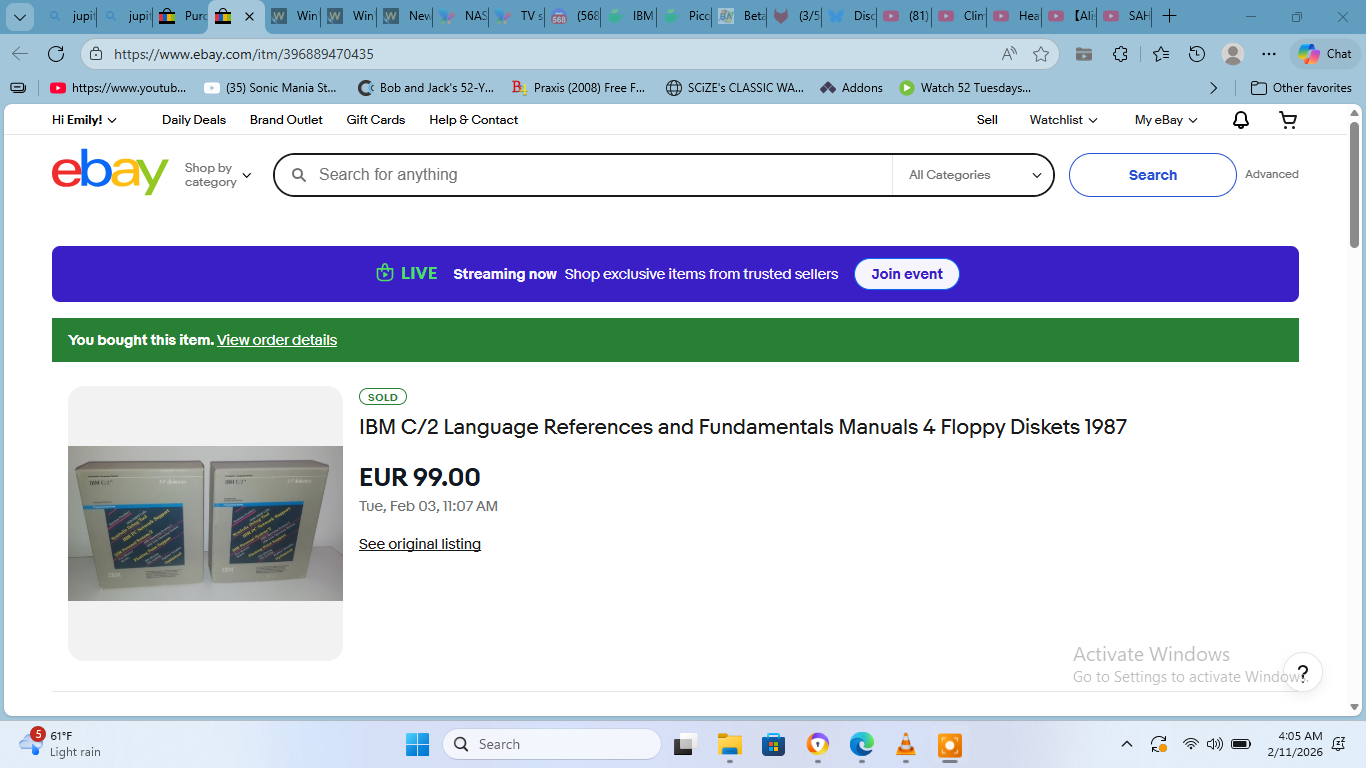
Task: Open the browser extensions icon
Action: [x=1120, y=54]
